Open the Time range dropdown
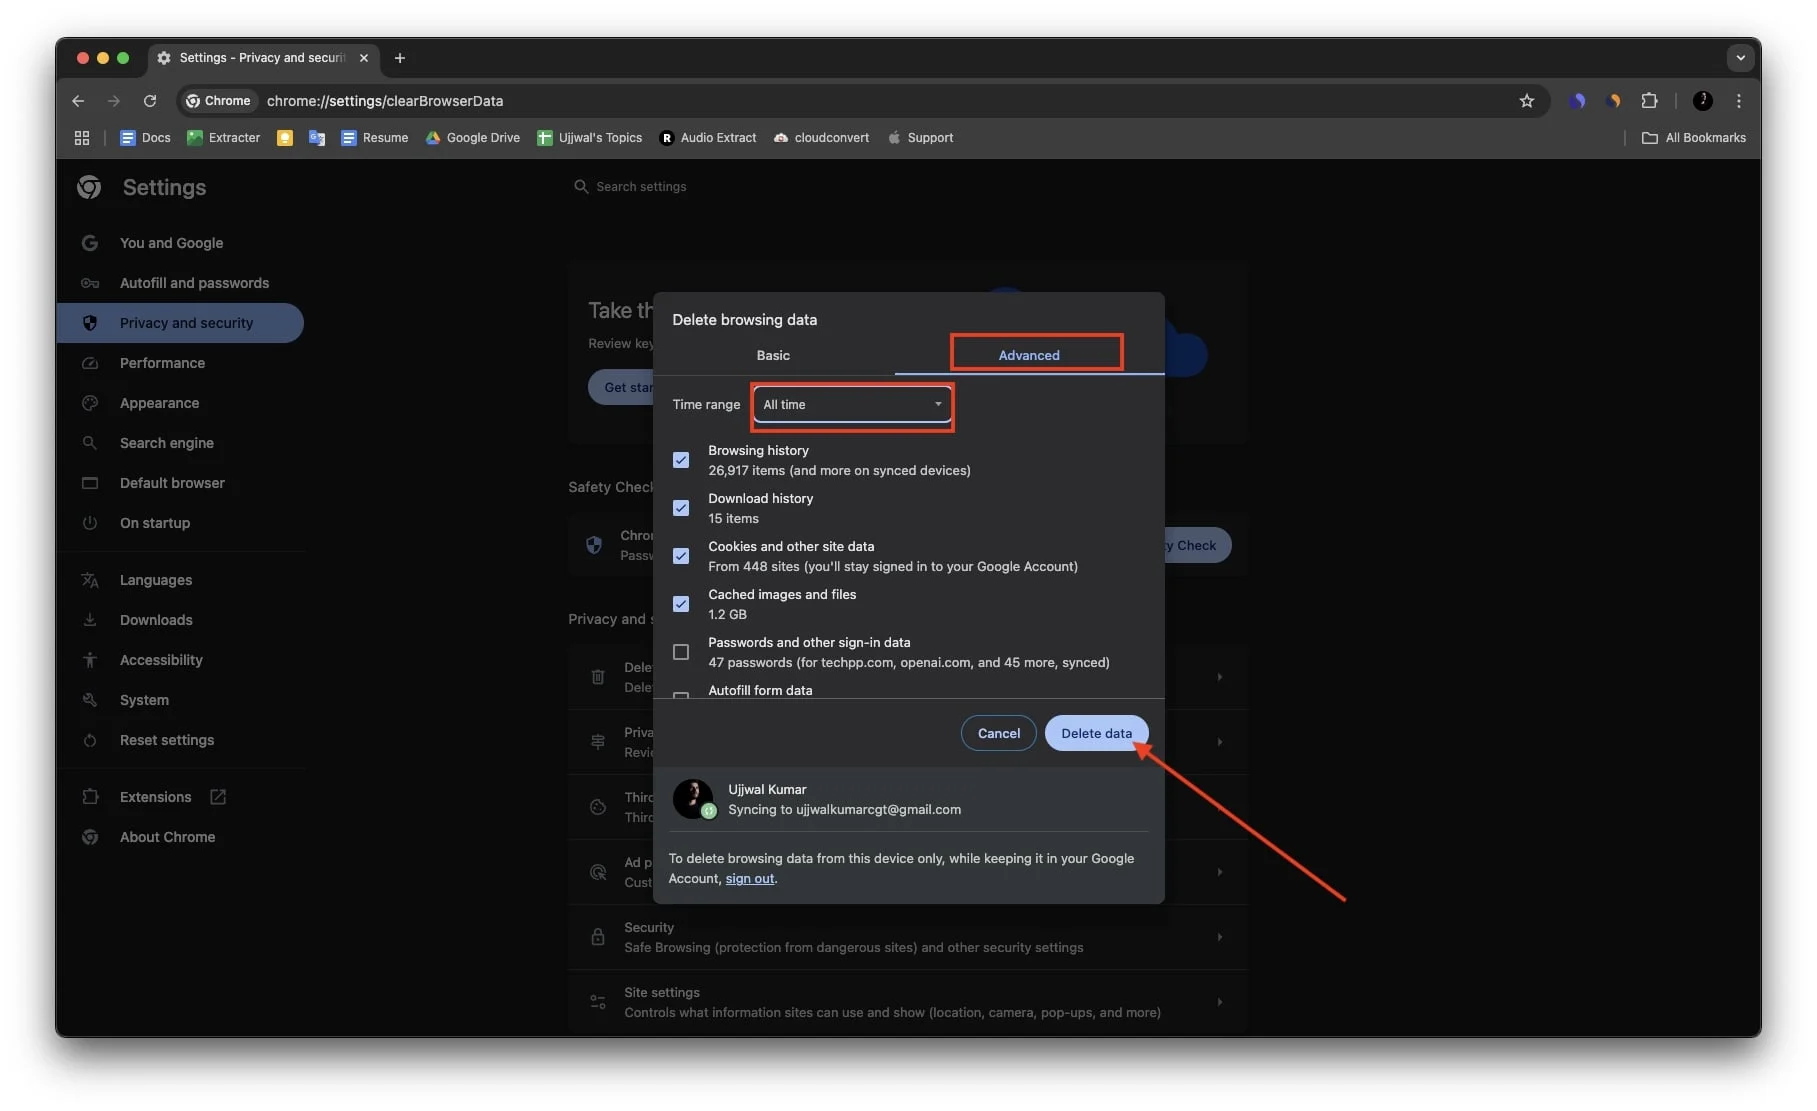Screen dimensions: 1817x1111 [852, 405]
